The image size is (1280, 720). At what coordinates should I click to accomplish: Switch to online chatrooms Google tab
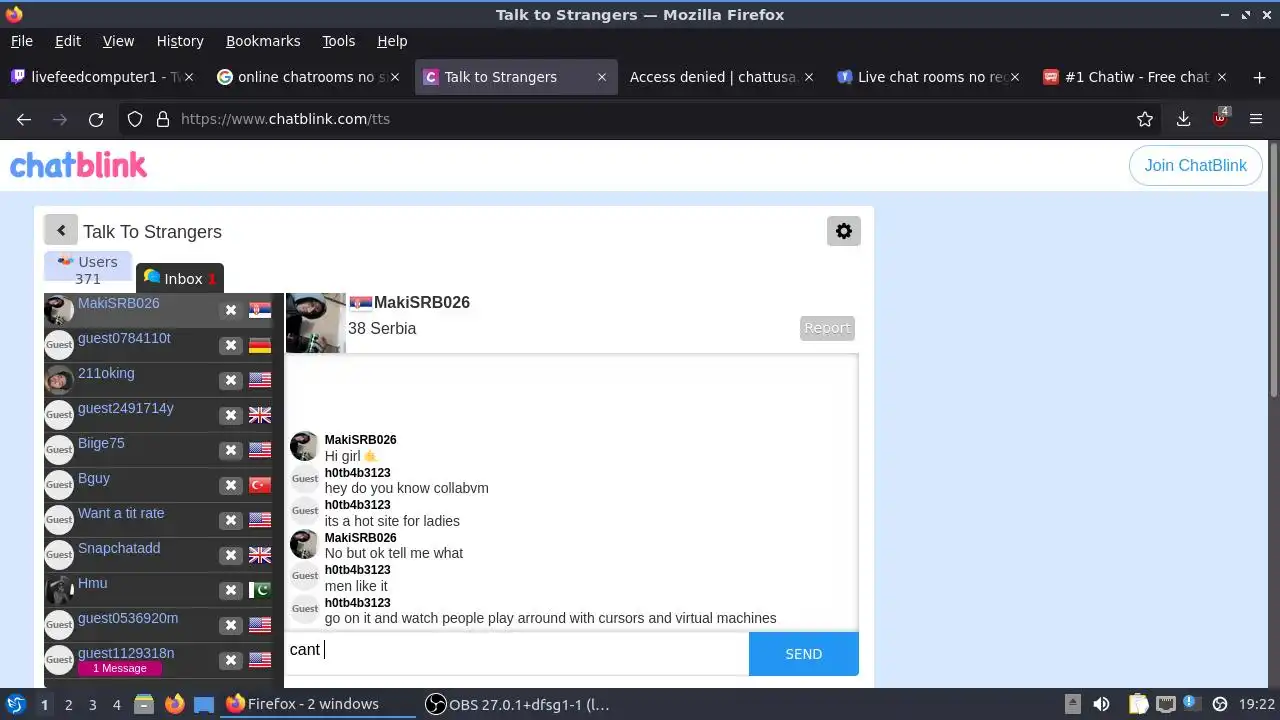point(306,77)
